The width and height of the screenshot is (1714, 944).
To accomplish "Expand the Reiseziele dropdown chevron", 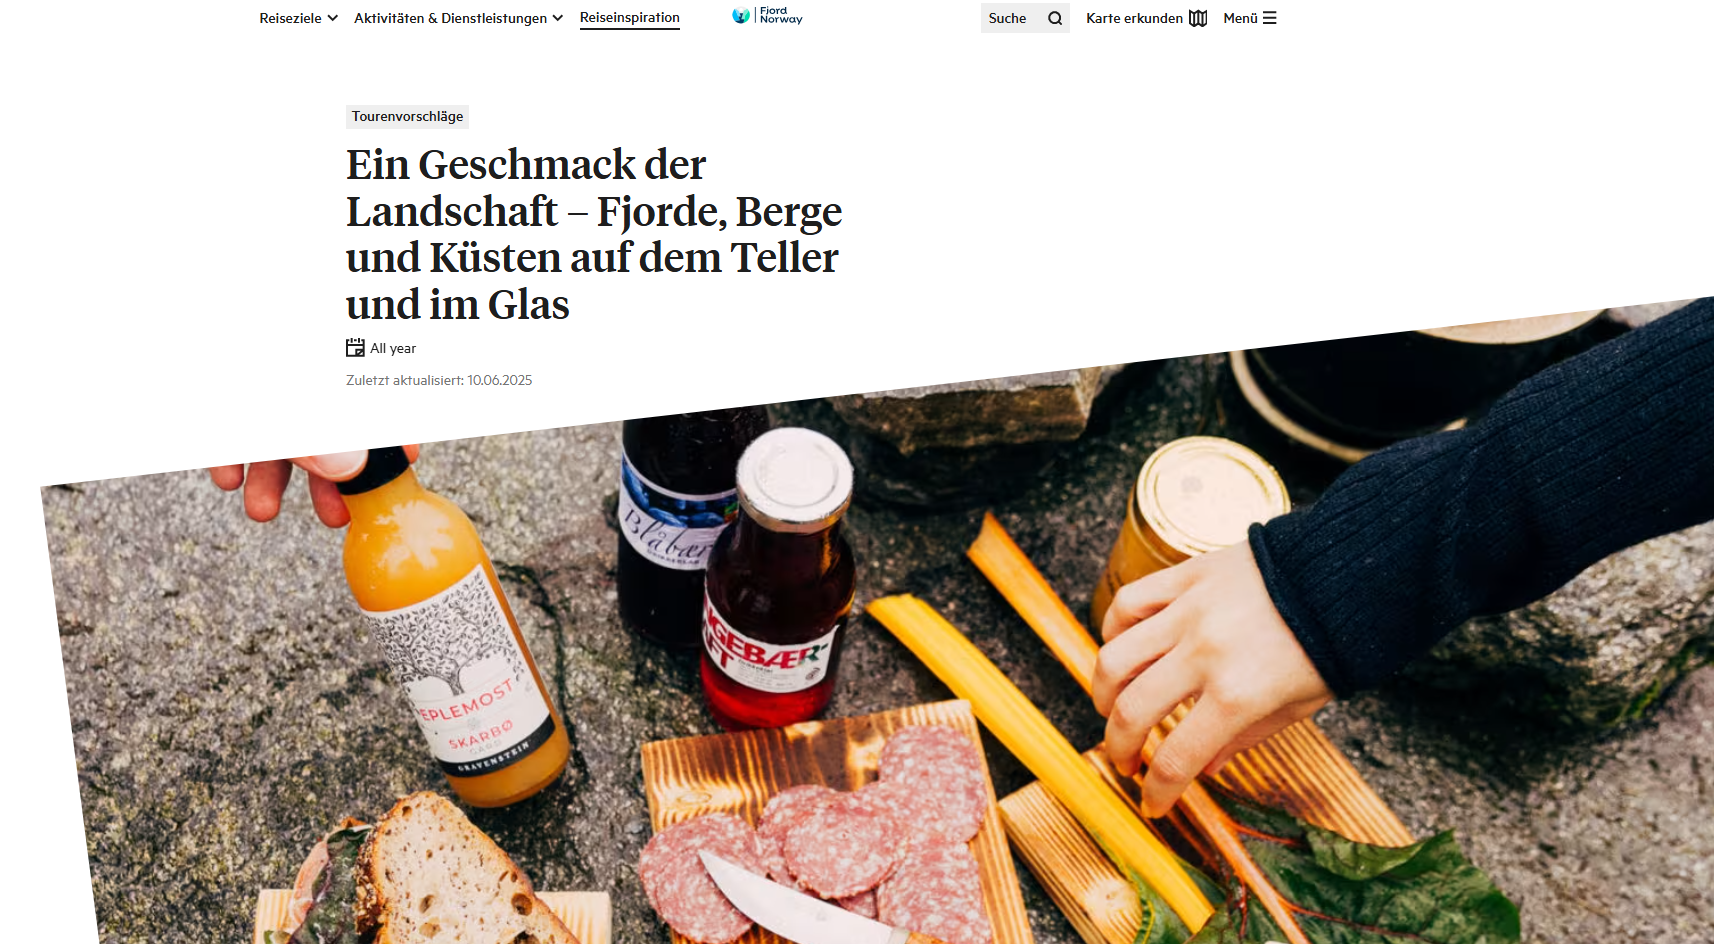I will (332, 18).
